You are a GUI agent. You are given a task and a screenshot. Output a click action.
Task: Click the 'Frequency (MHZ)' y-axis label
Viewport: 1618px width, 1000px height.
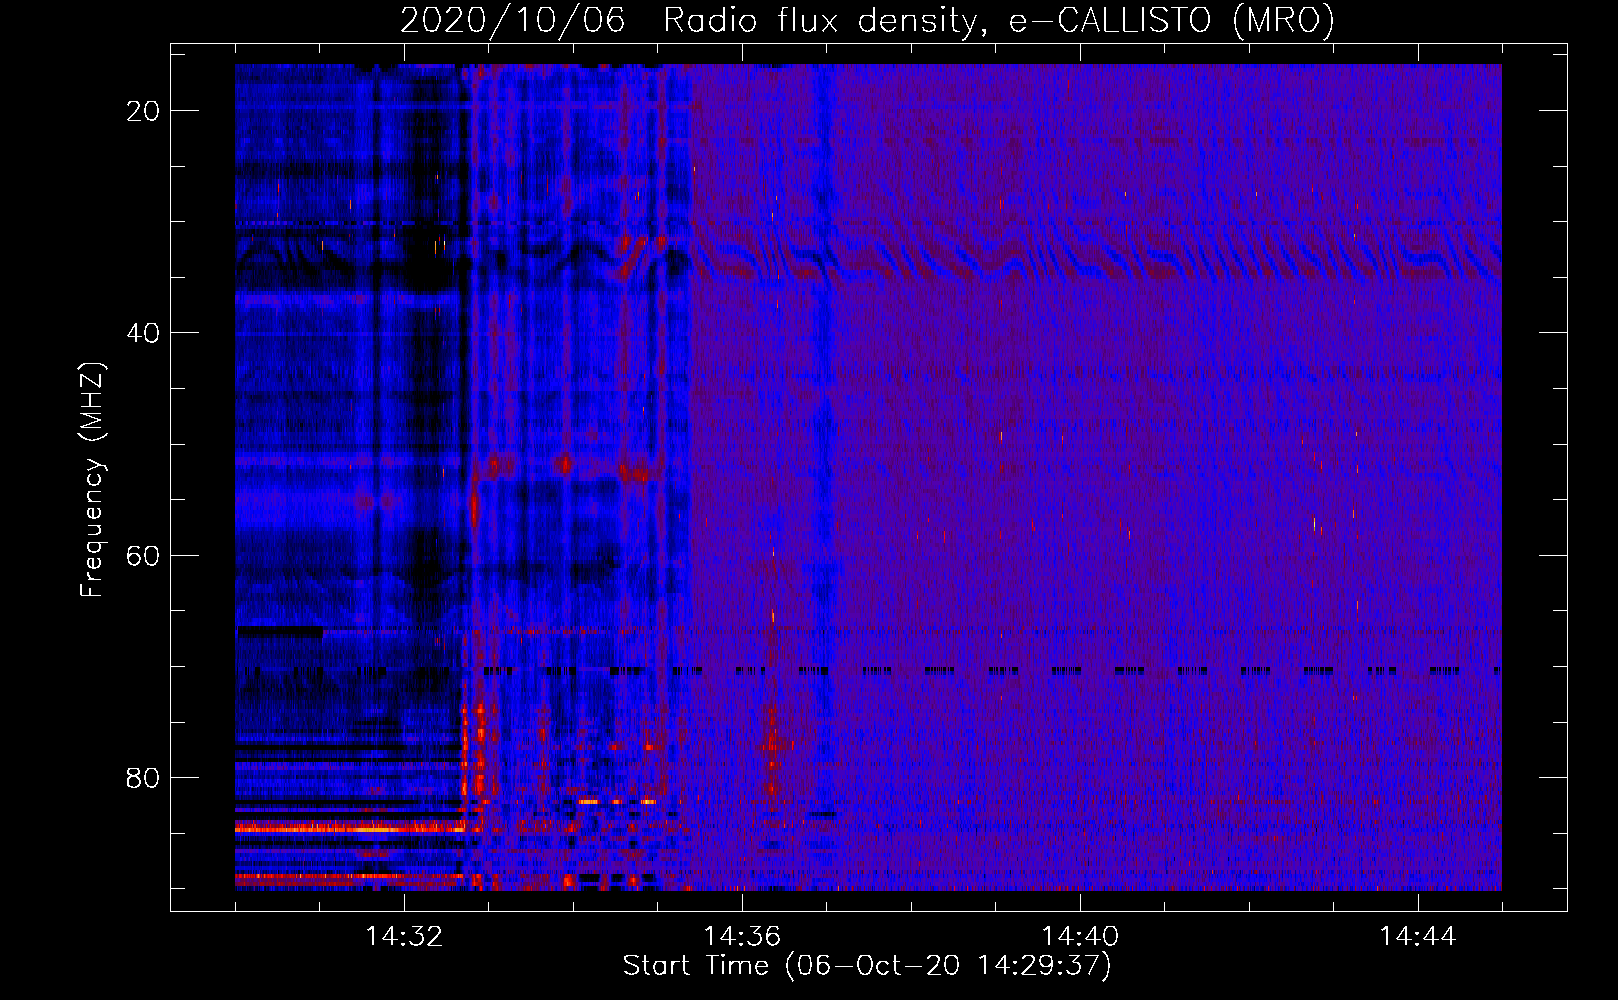92,480
